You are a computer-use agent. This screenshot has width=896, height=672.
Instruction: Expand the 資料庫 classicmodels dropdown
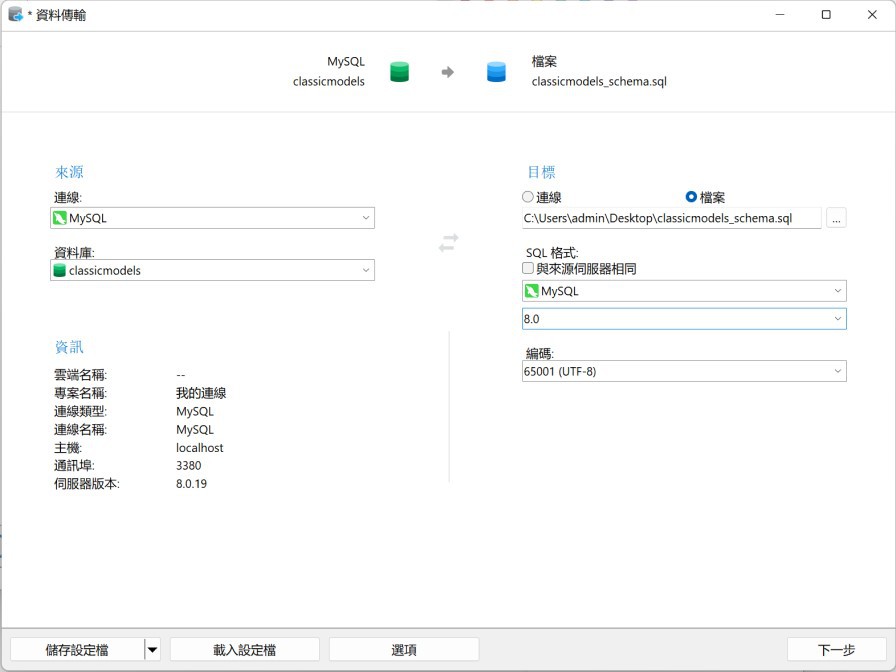click(366, 270)
